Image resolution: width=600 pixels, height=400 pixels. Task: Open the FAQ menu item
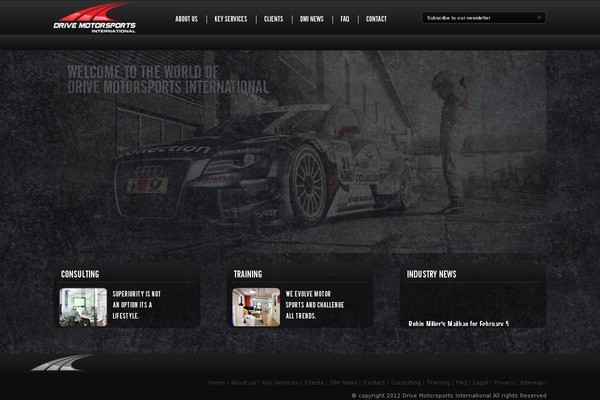tap(345, 19)
